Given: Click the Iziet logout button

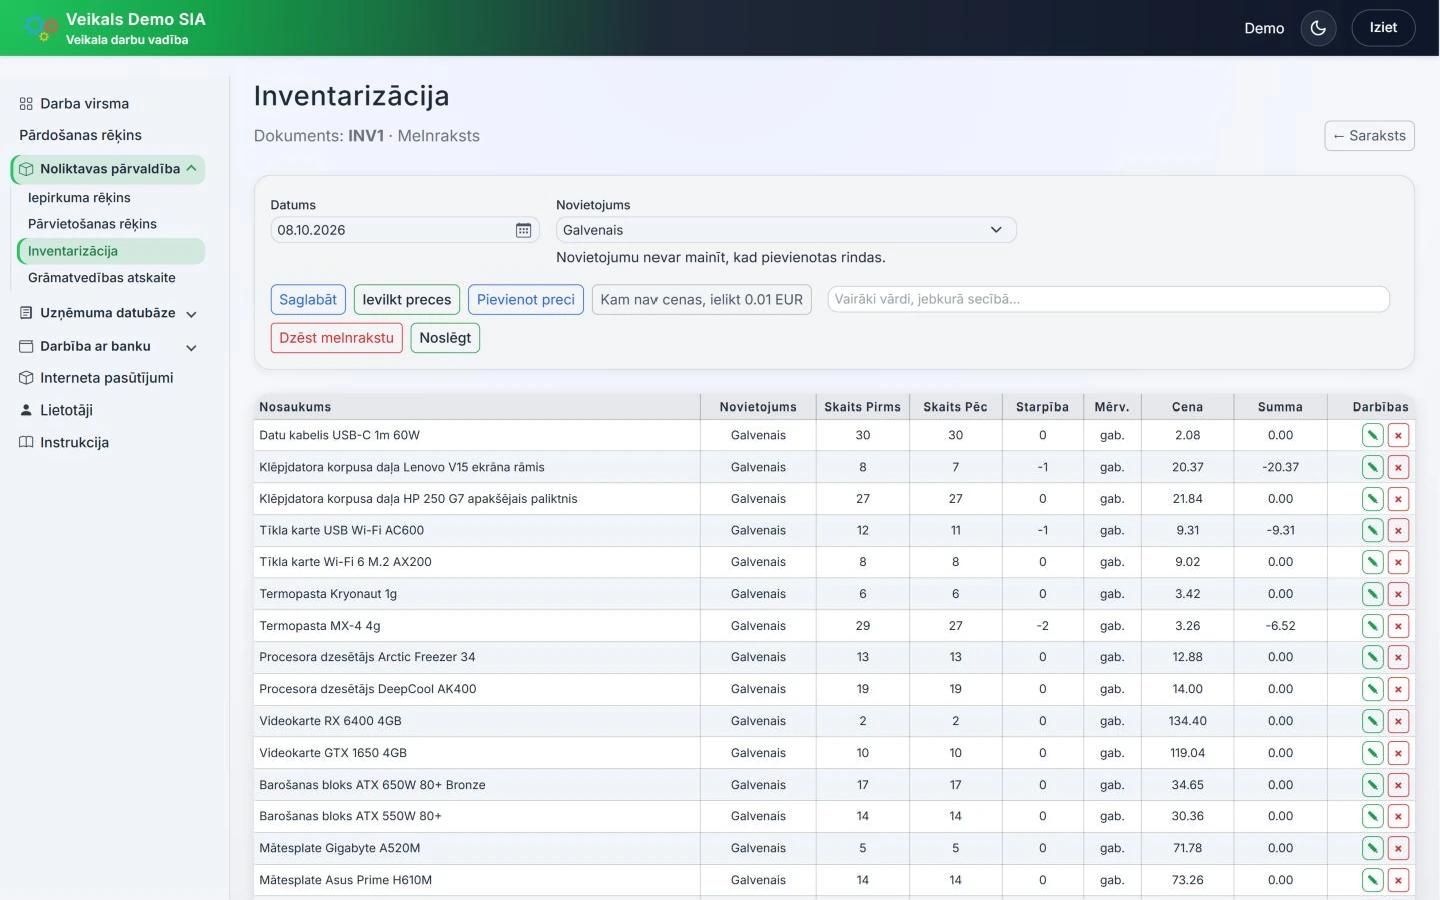Looking at the screenshot, I should pos(1383,28).
